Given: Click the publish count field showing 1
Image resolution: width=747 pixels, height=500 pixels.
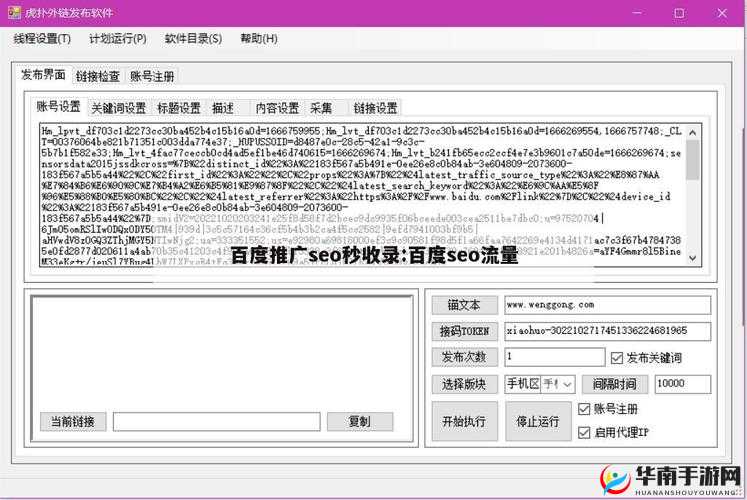Looking at the screenshot, I should pyautogui.click(x=555, y=357).
